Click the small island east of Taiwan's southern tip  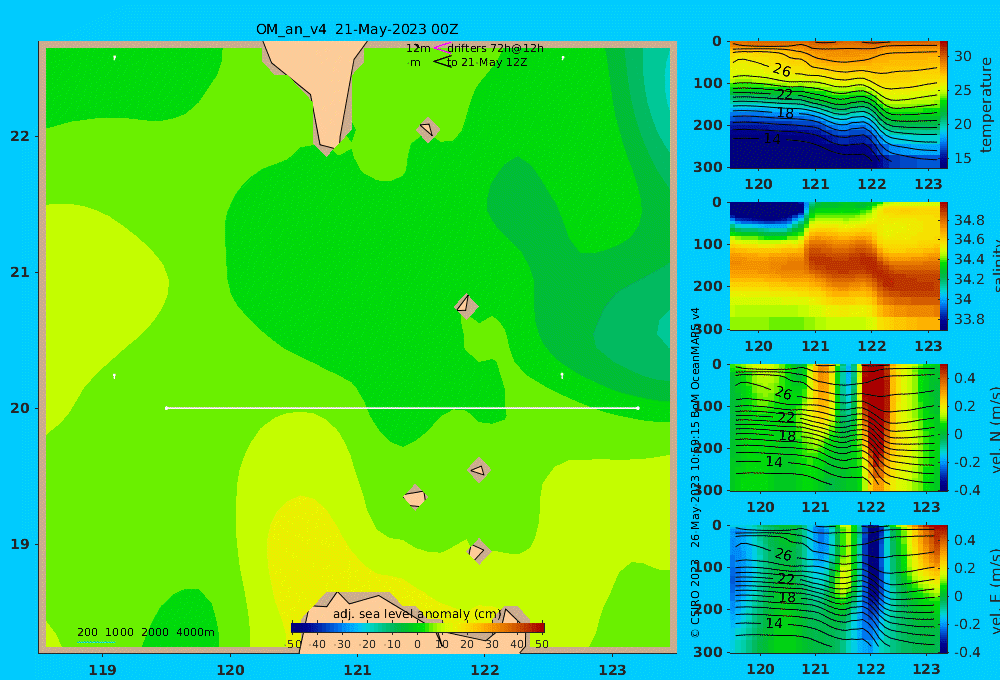tap(427, 129)
